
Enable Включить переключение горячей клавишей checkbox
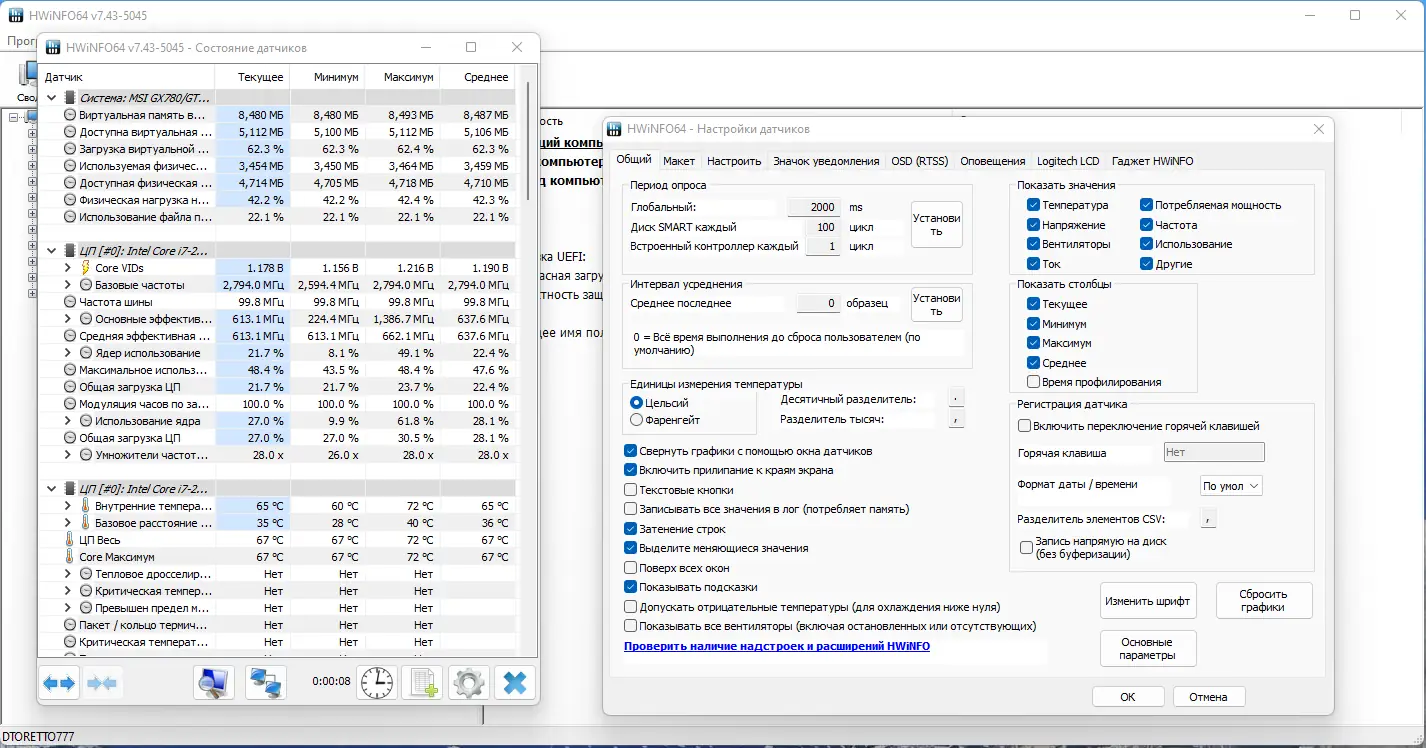(1024, 426)
